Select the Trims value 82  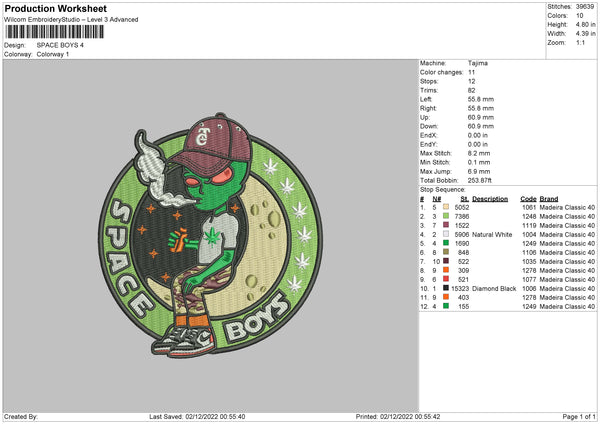pyautogui.click(x=471, y=90)
